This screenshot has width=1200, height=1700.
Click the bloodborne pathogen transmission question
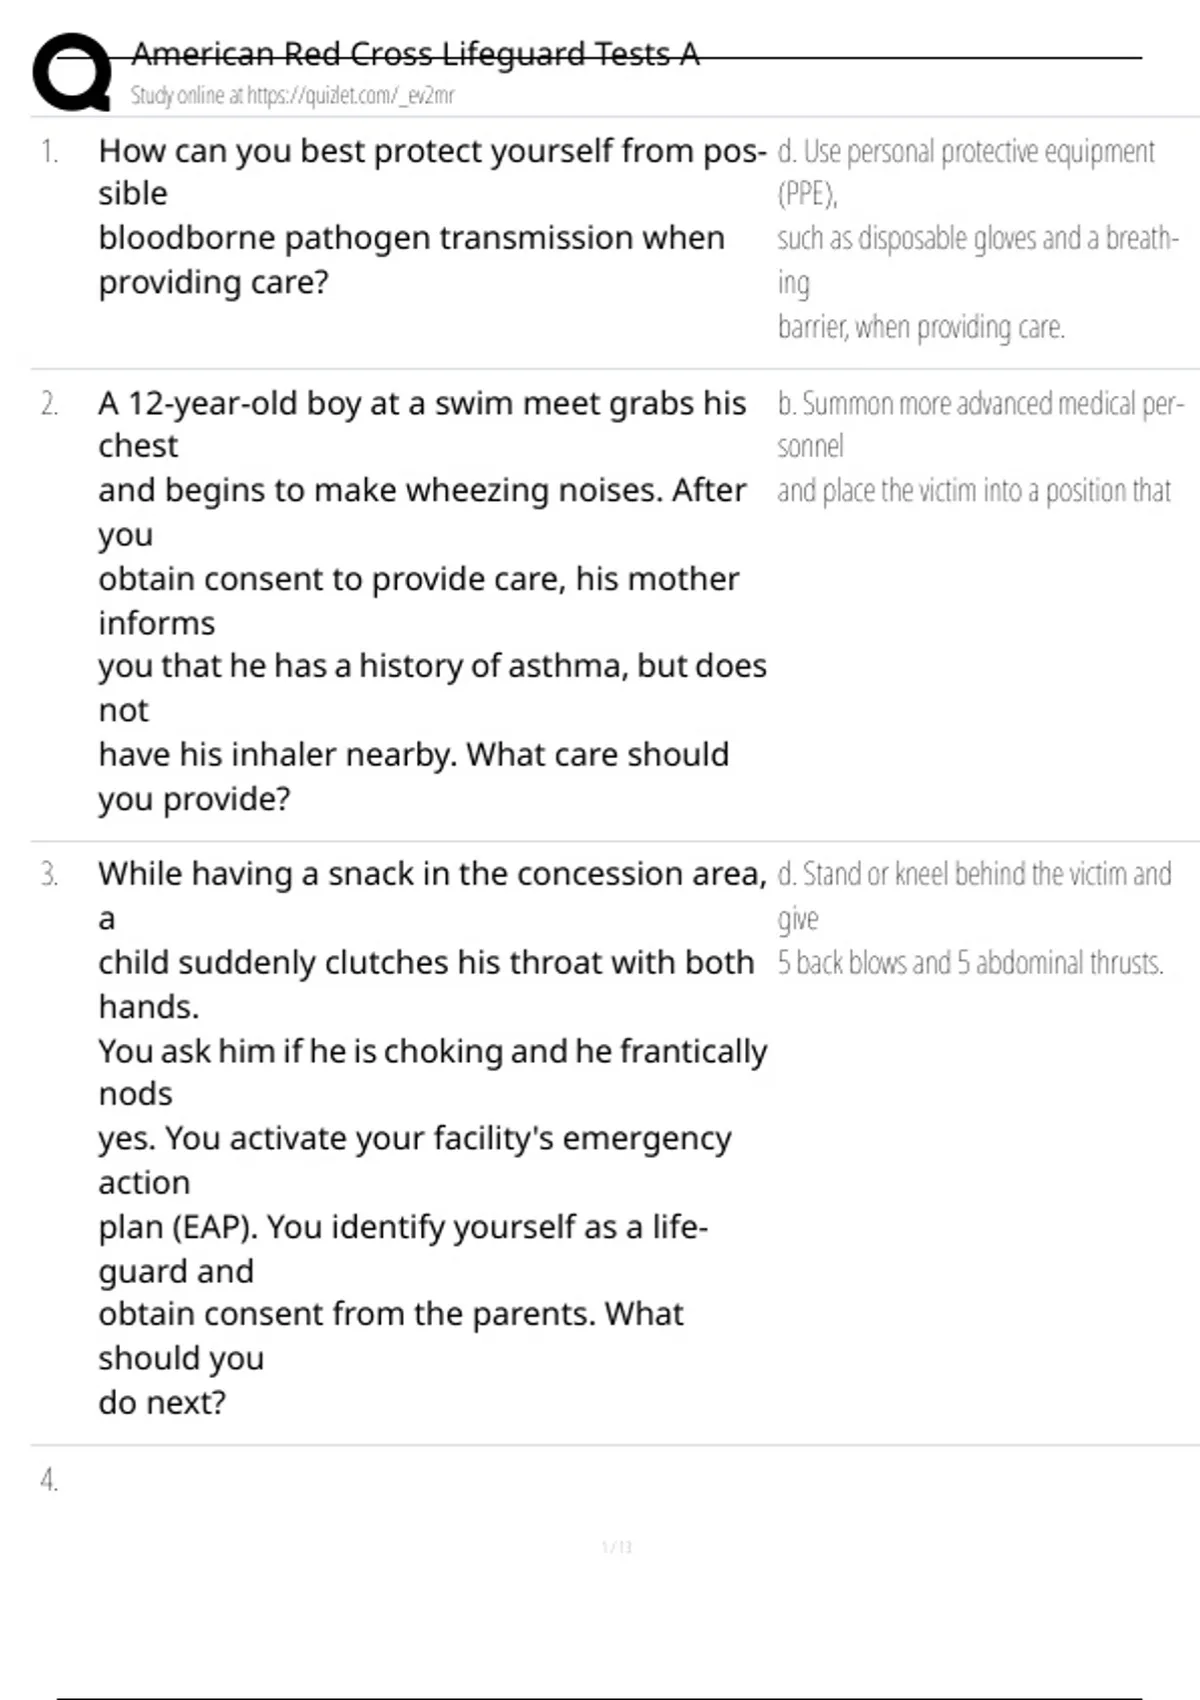point(411,238)
